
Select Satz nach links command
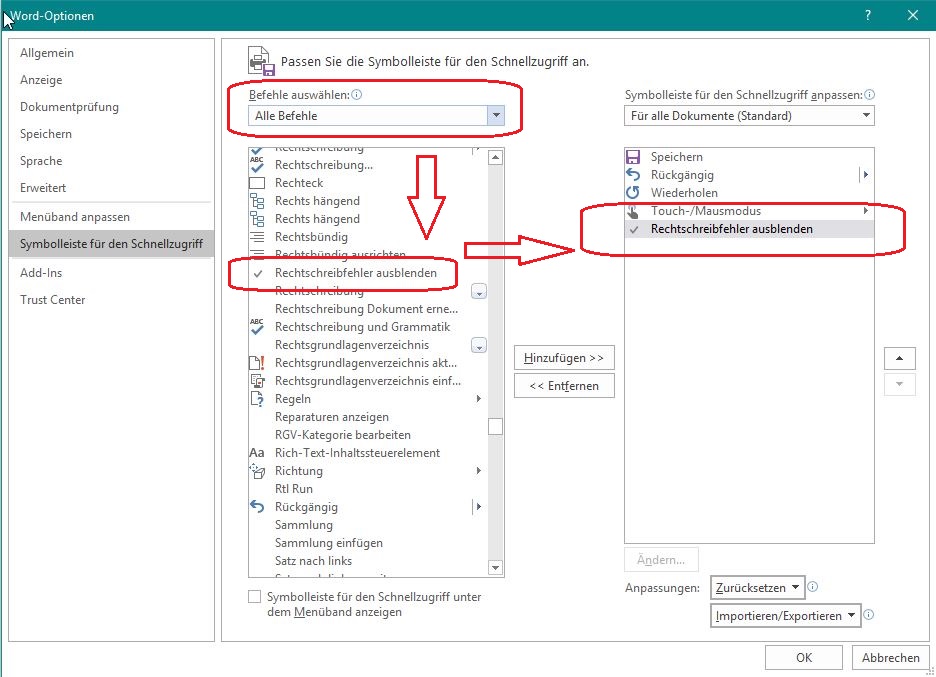(313, 561)
